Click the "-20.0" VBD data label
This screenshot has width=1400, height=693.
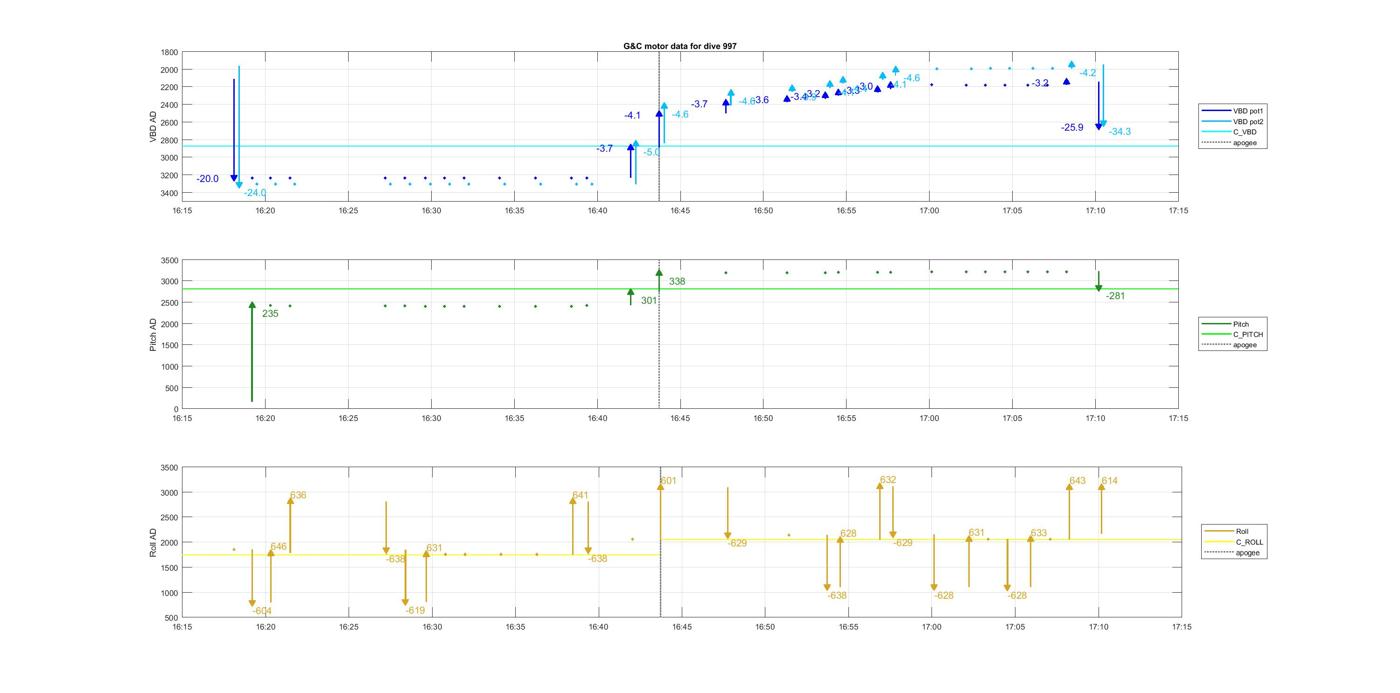pyautogui.click(x=207, y=179)
